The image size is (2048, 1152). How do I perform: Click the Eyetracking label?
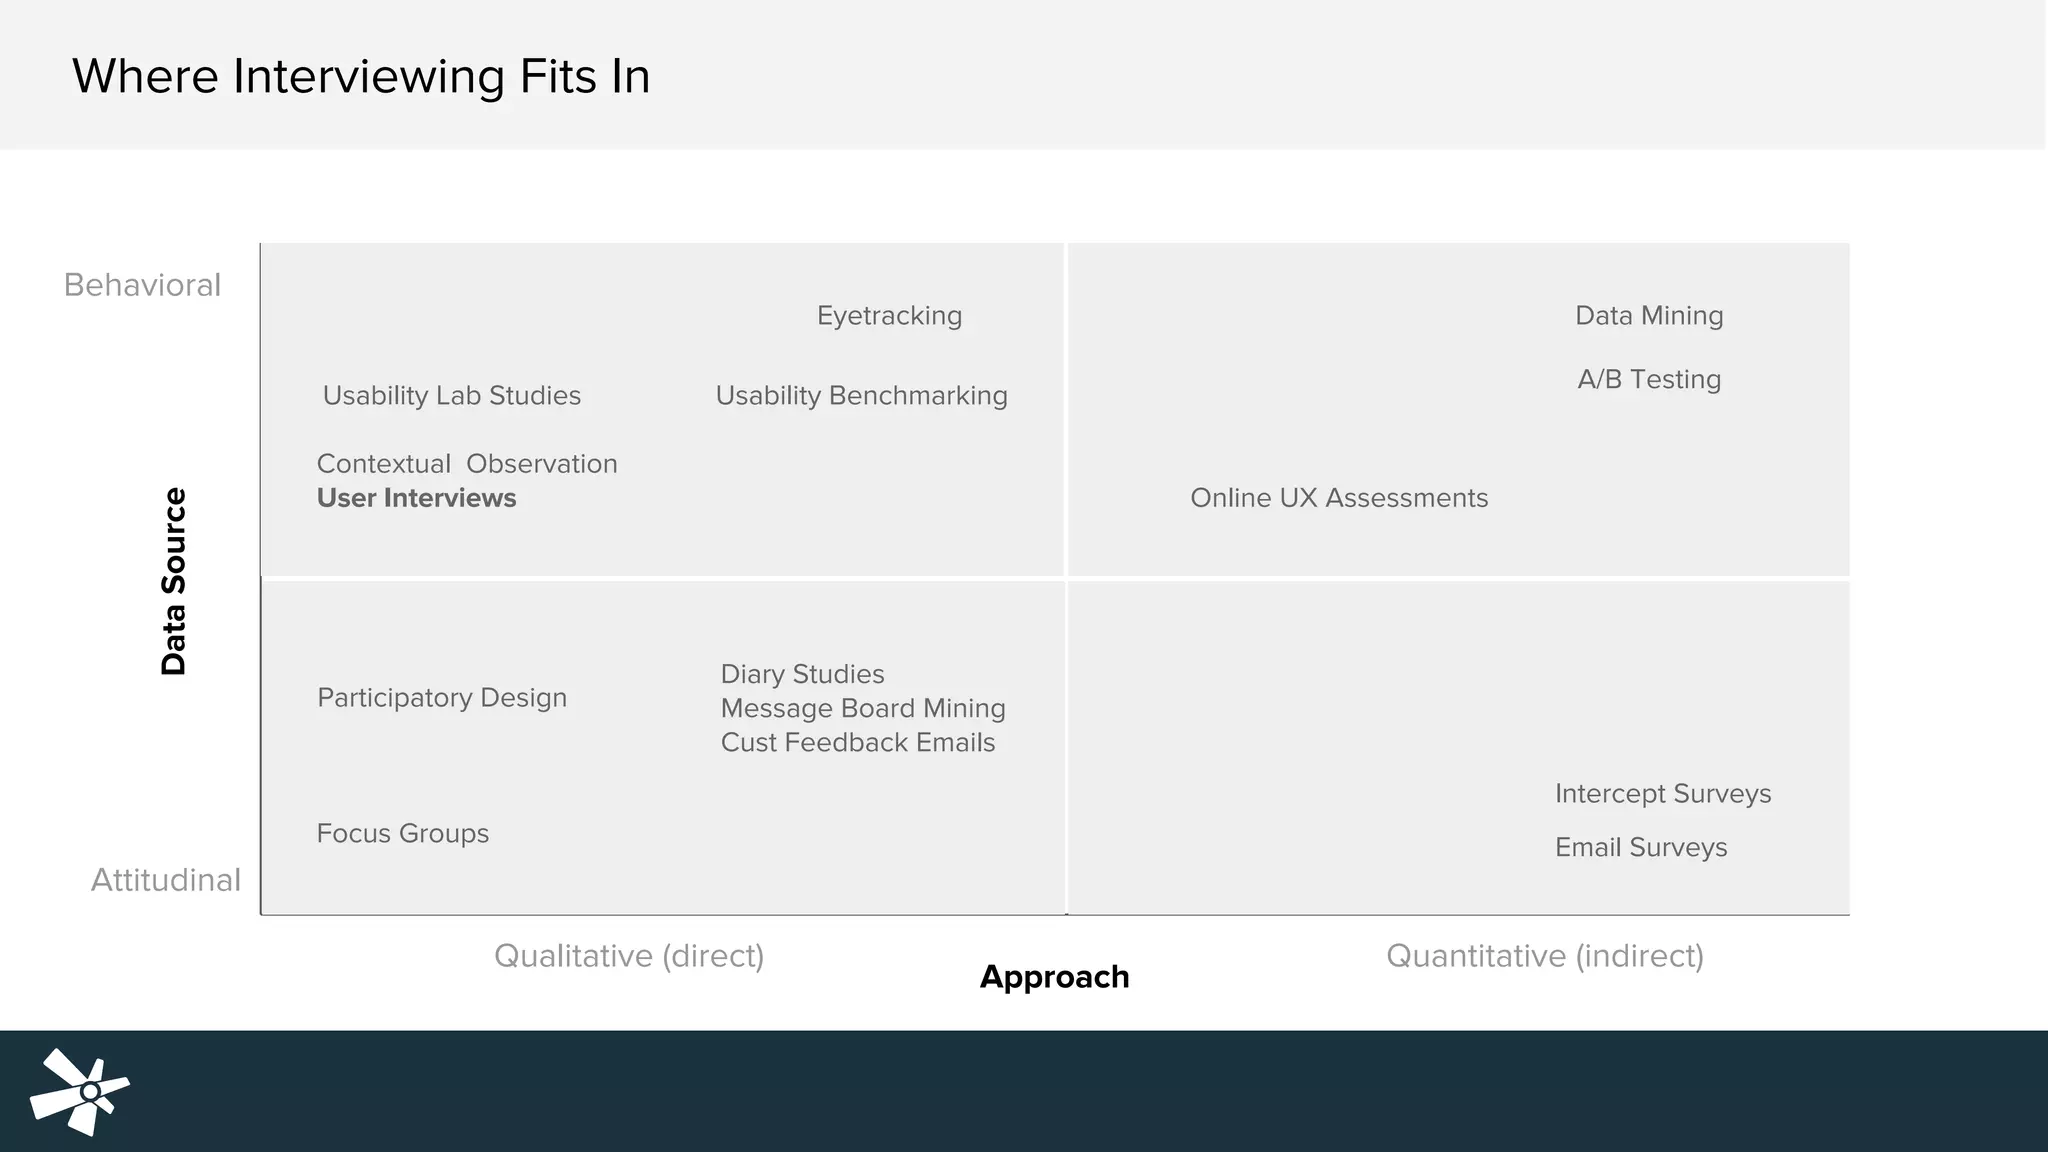click(x=889, y=316)
